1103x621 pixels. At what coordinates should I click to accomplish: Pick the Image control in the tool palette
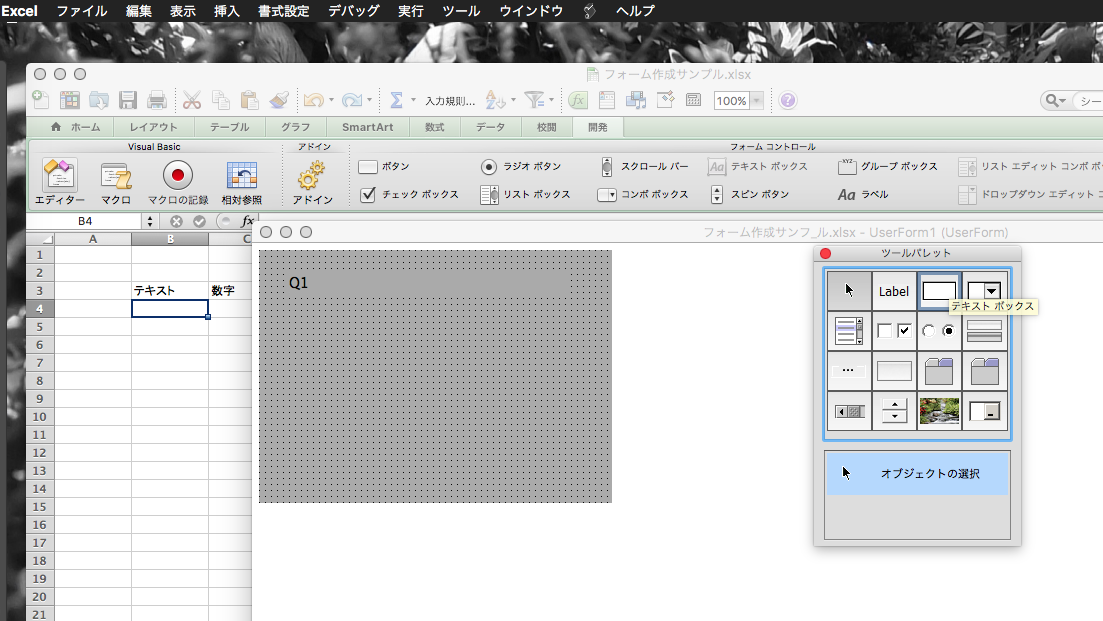[939, 411]
